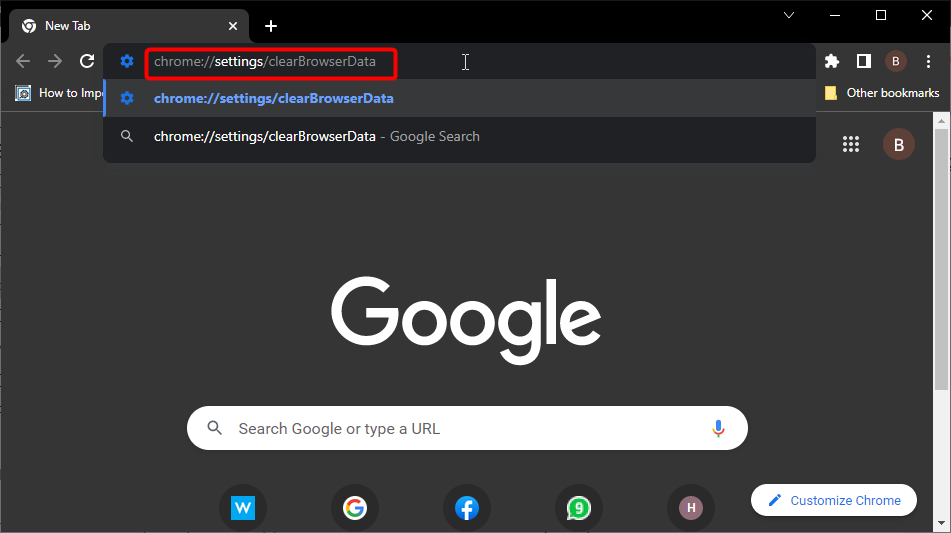Start voice search with the microphone
951x533 pixels.
click(718, 428)
